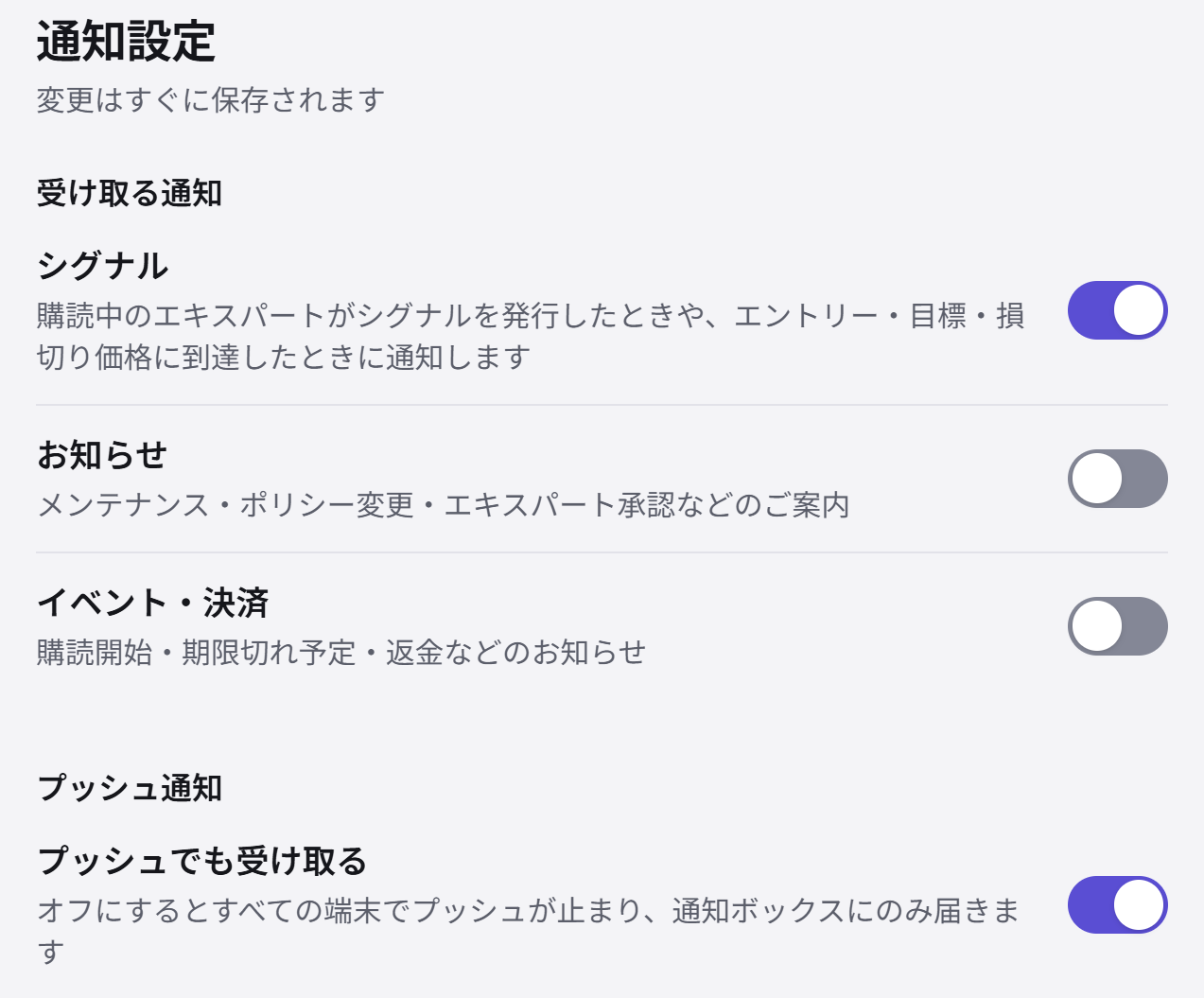The height and width of the screenshot is (998, 1204).
Task: Click the 変更はすぐに保存されます subtitle text
Action: tap(211, 101)
